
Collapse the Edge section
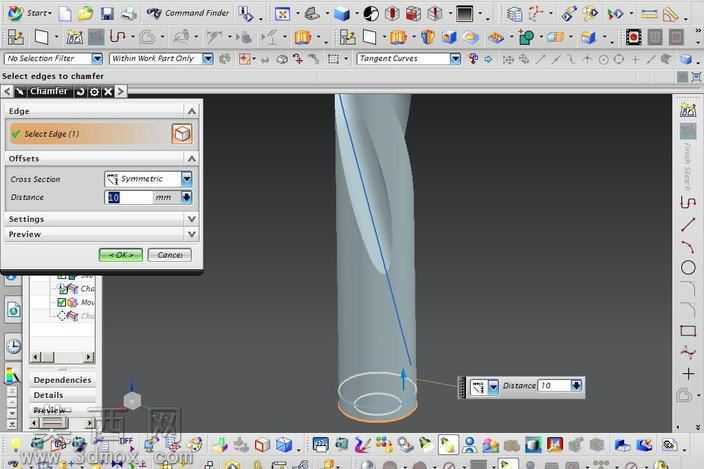coord(192,111)
